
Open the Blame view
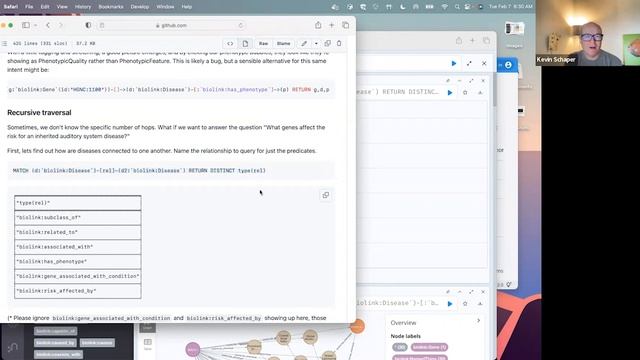point(283,43)
